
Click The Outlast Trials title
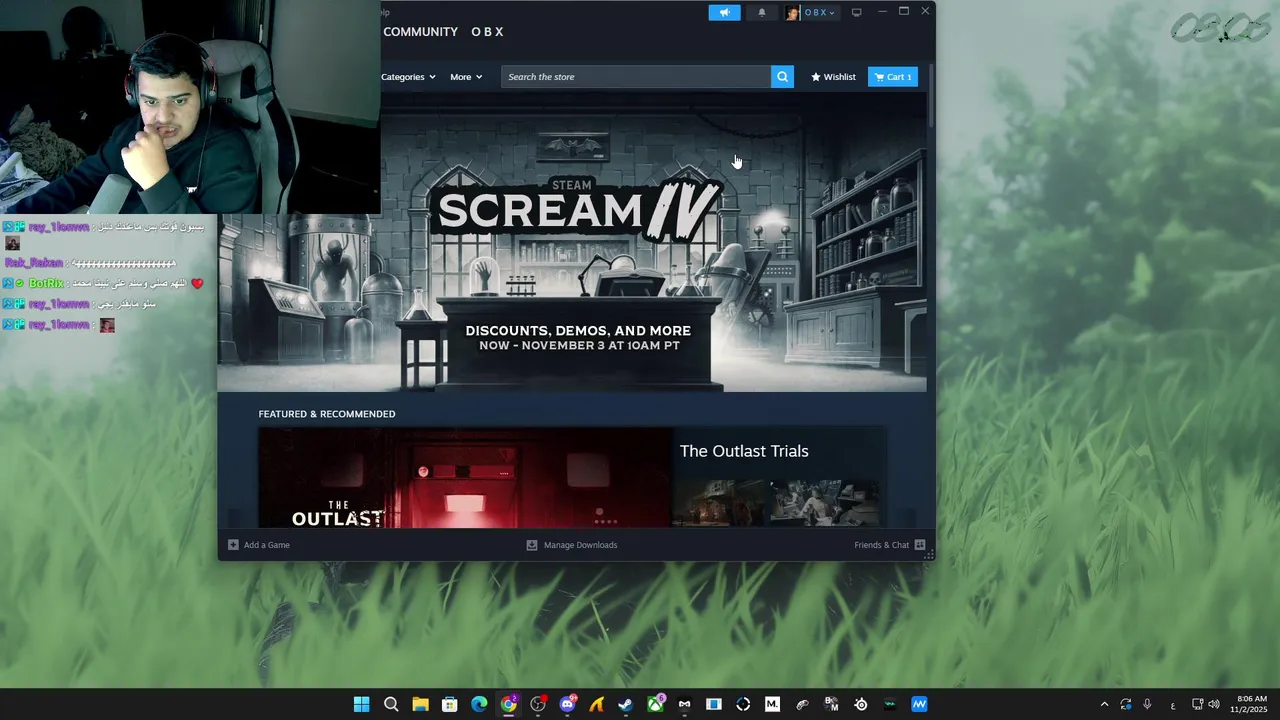tap(744, 451)
